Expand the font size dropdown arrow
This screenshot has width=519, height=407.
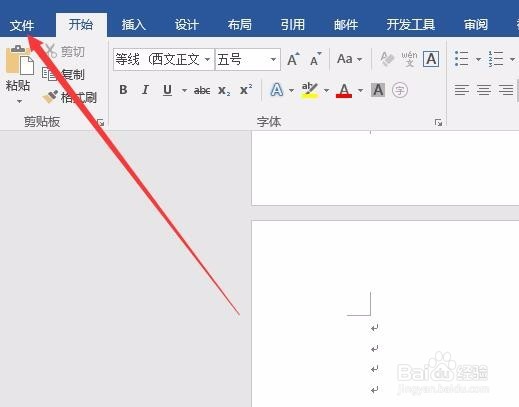(x=273, y=60)
